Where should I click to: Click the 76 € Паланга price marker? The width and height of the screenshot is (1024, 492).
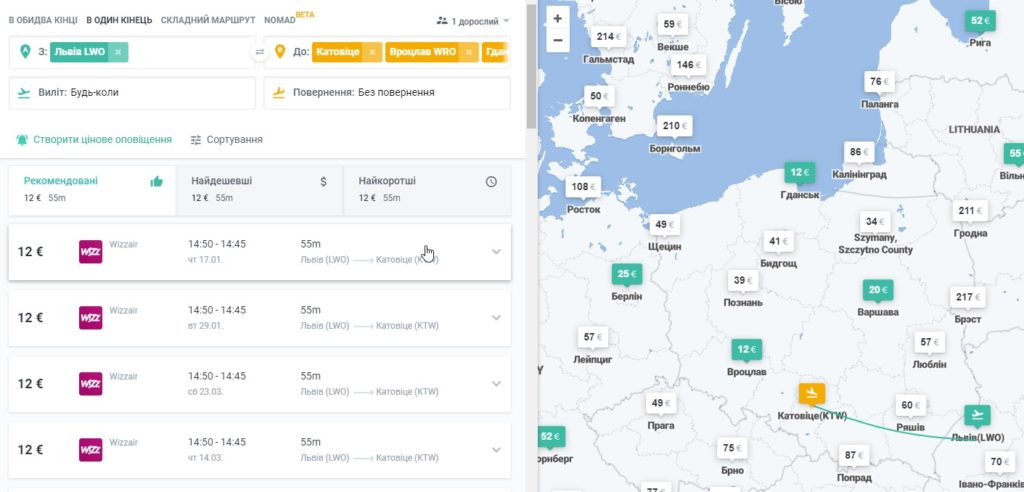point(879,82)
